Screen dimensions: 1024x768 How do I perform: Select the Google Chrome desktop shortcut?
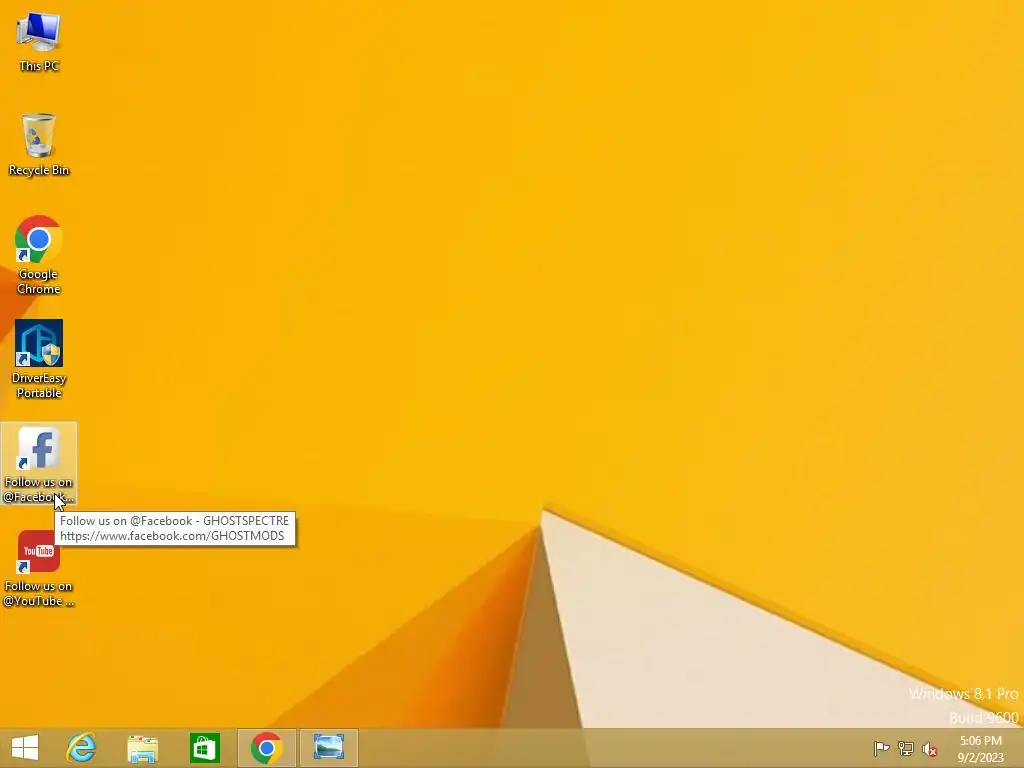39,255
